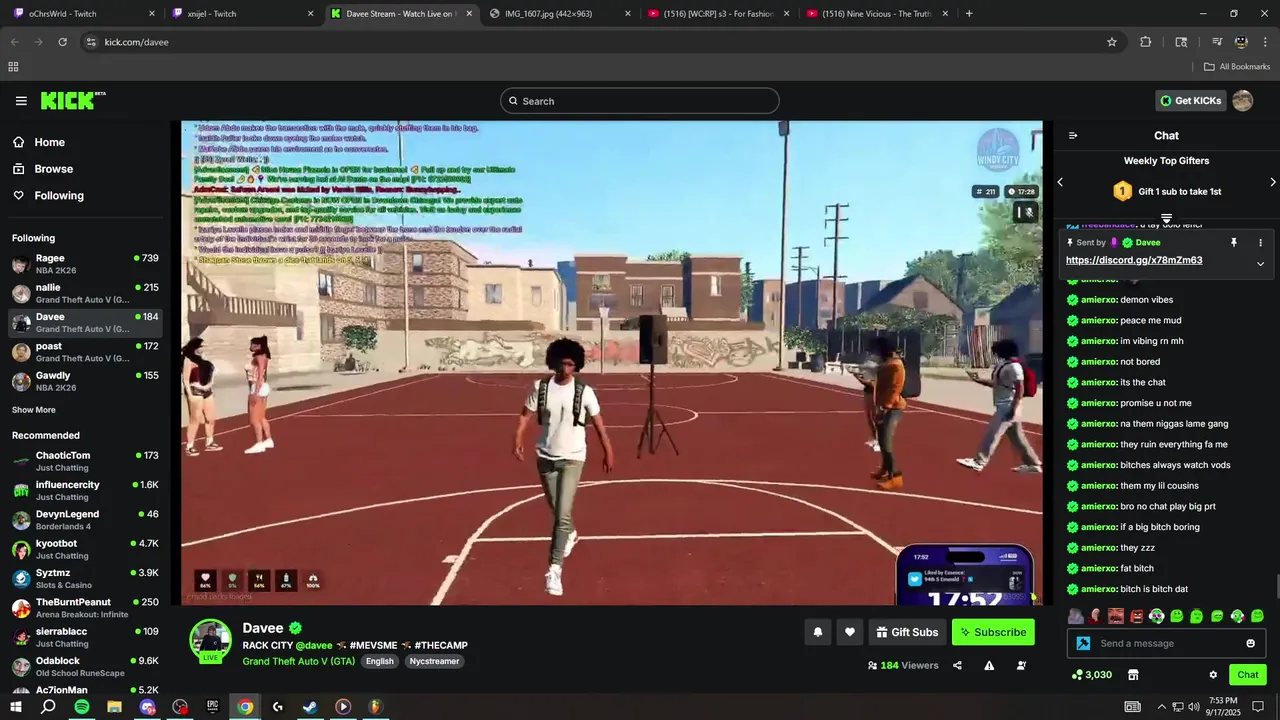This screenshot has width=1280, height=720.
Task: Select the English language tag
Action: click(x=380, y=661)
